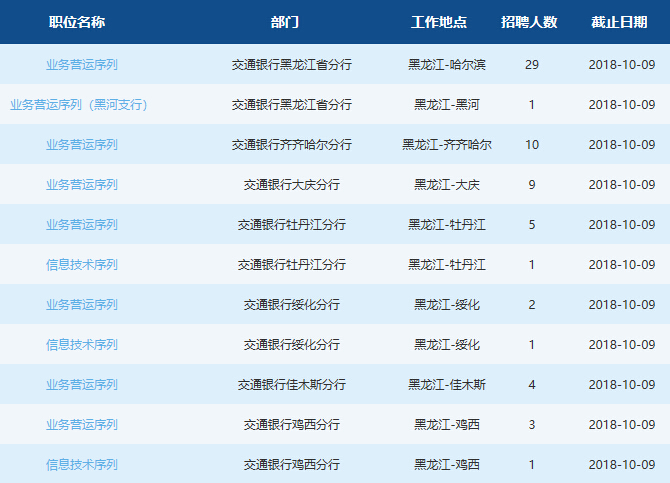Open 业务营运序列 link for 牡丹江分行
This screenshot has width=670, height=483.
(x=82, y=224)
